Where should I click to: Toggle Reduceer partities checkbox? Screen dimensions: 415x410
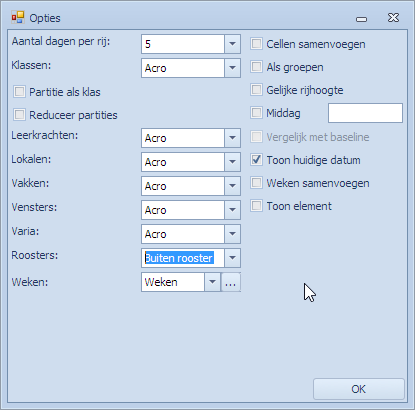tap(19, 115)
